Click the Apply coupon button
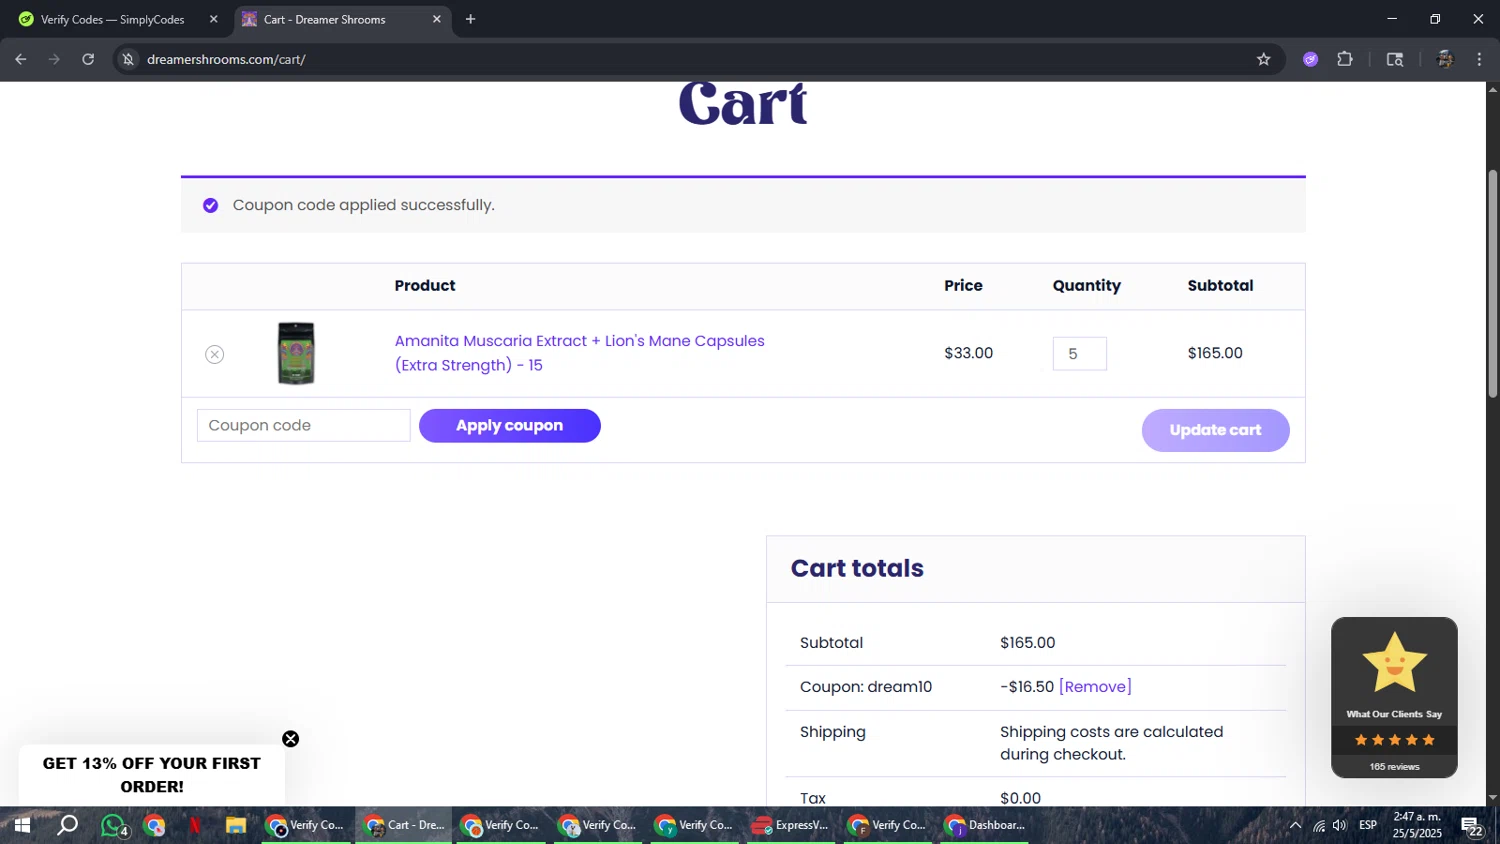 coord(510,425)
